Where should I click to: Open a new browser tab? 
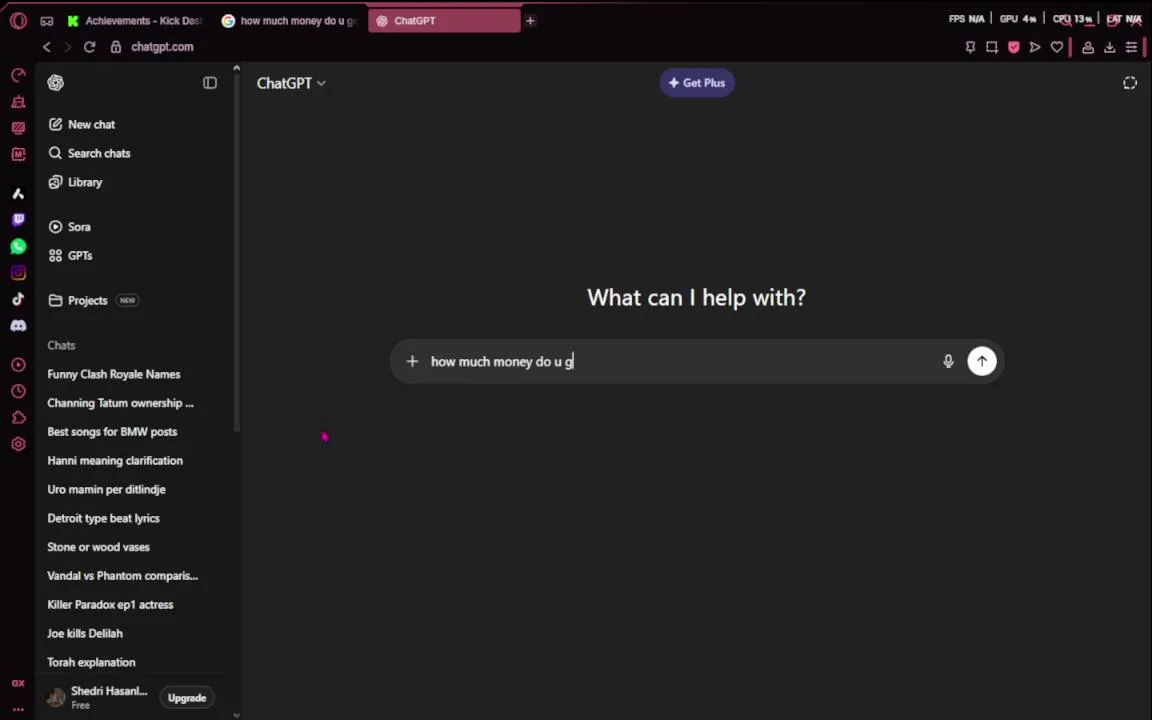coord(530,21)
